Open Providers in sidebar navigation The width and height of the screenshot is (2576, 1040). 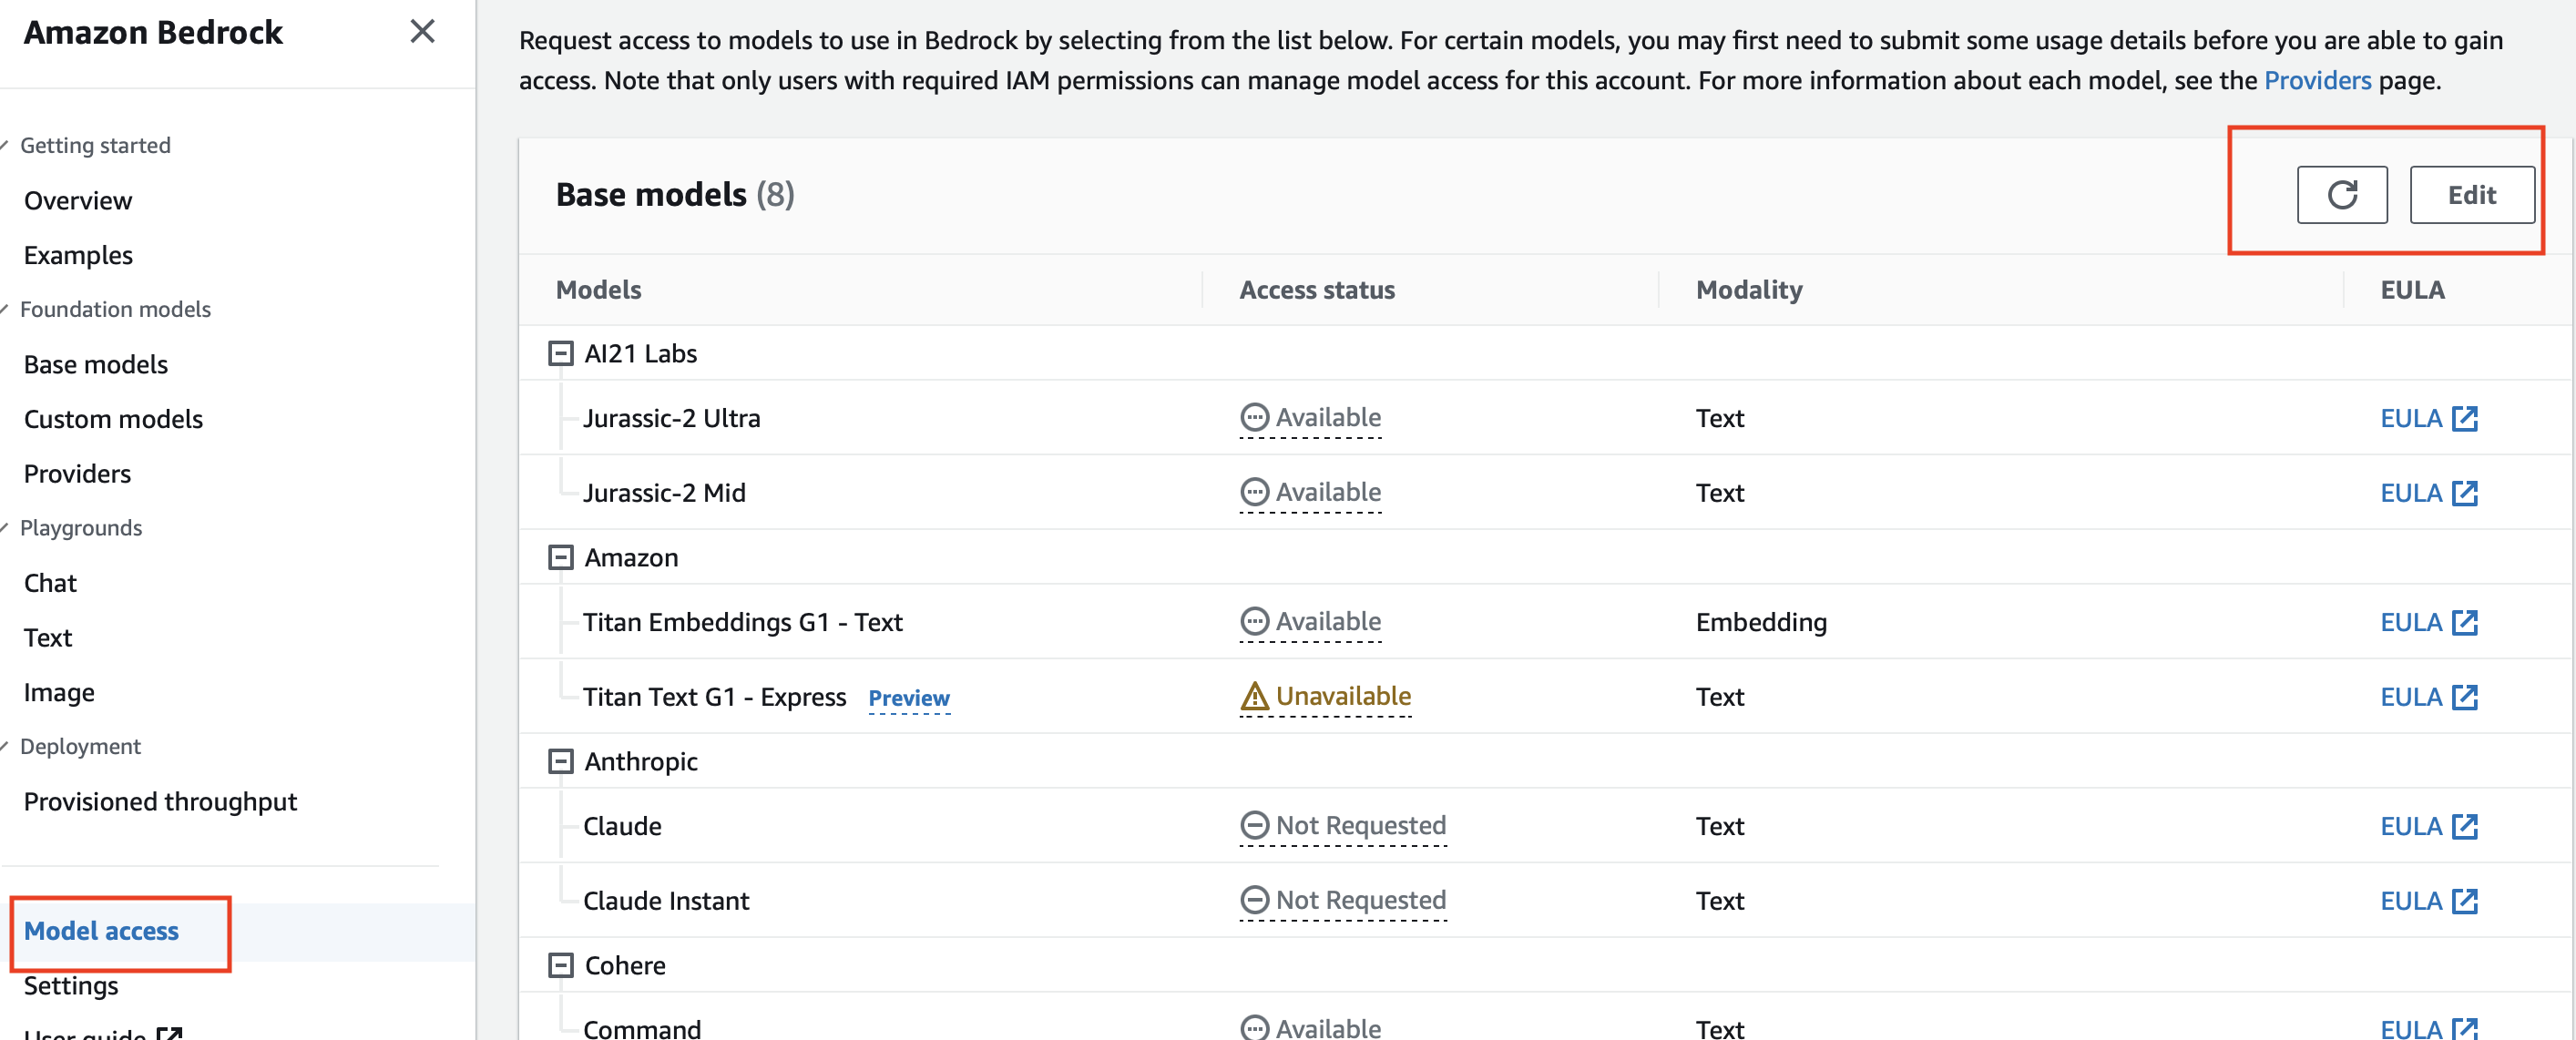click(77, 474)
